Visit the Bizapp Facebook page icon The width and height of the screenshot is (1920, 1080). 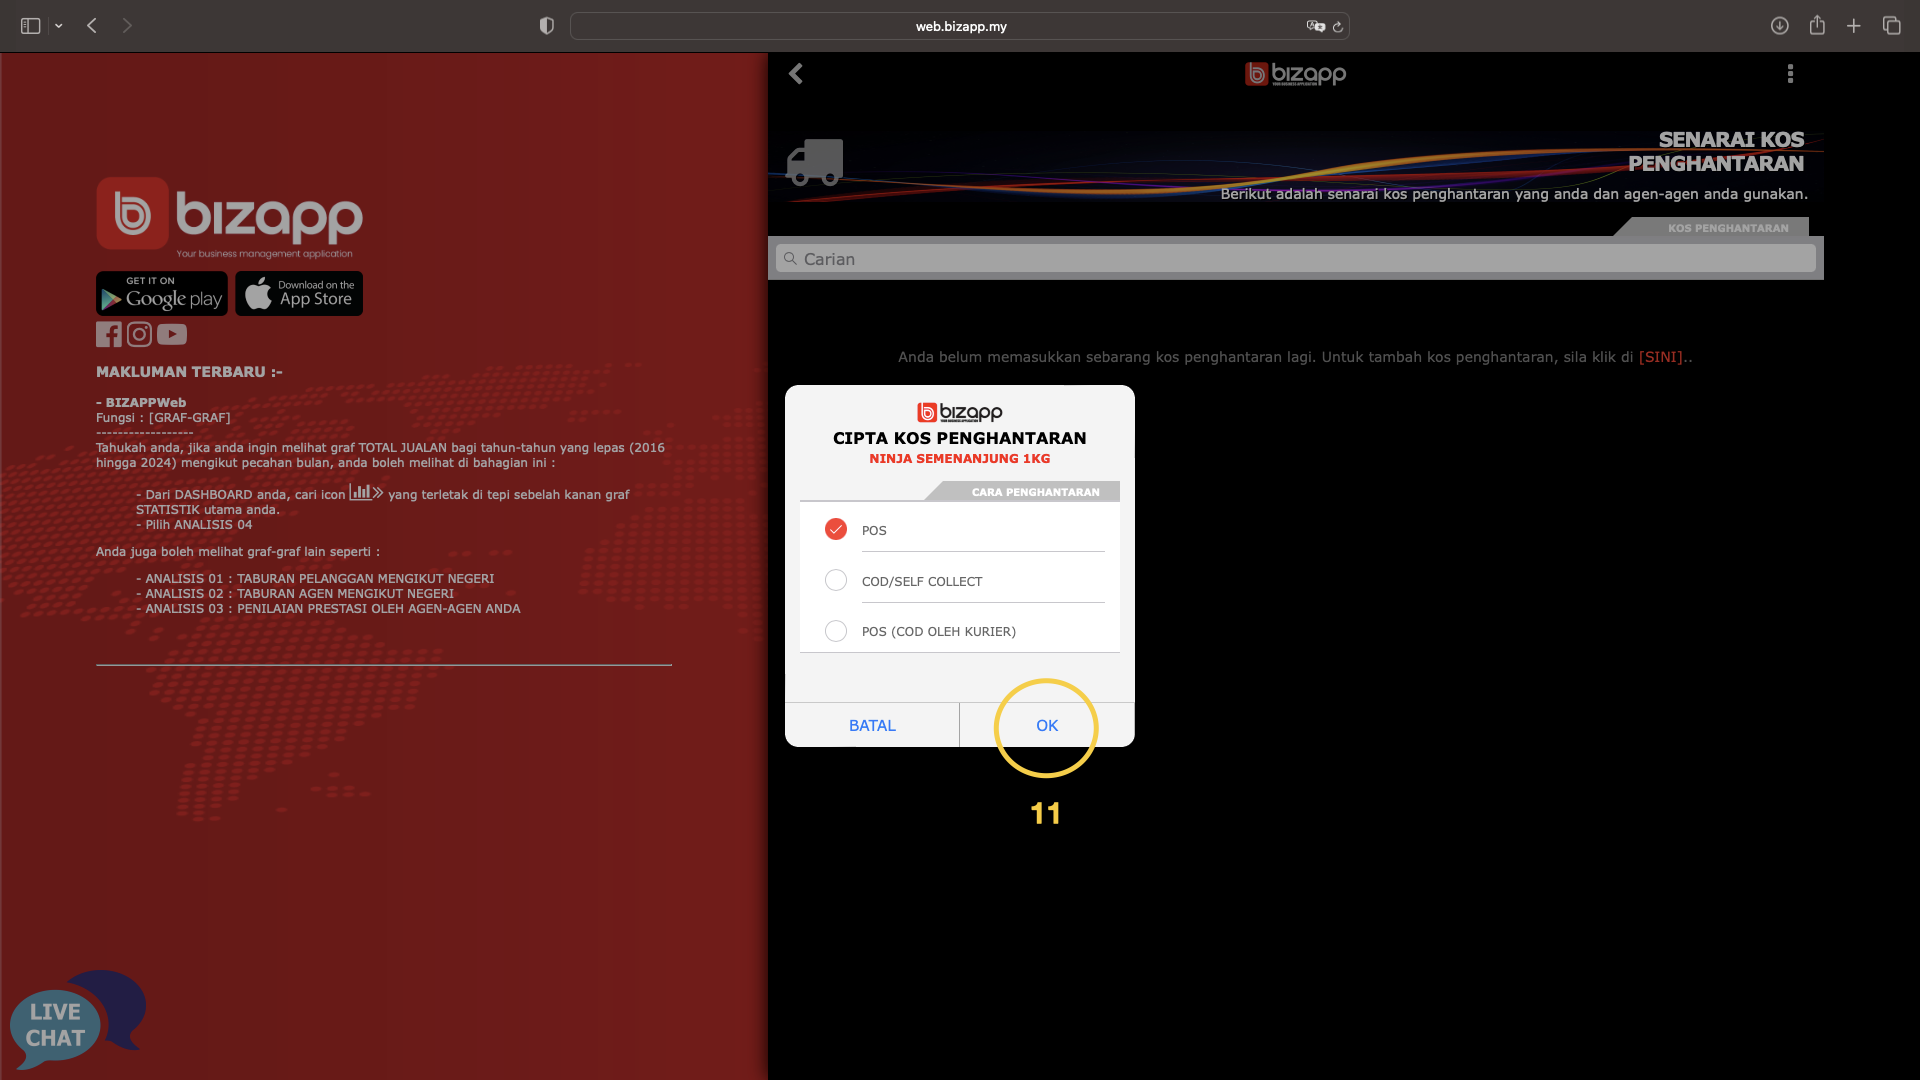click(x=108, y=334)
